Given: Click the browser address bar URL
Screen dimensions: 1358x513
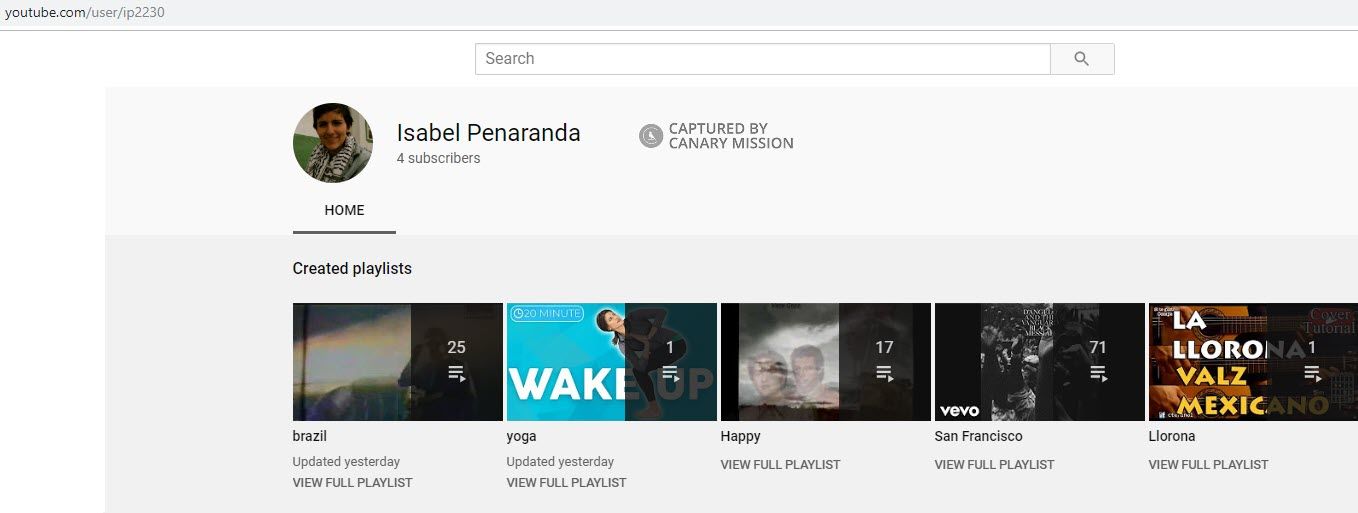Looking at the screenshot, I should [85, 12].
